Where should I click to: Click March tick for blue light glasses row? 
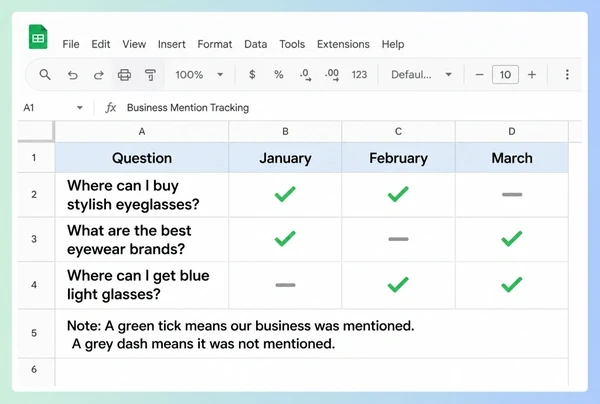tap(512, 285)
